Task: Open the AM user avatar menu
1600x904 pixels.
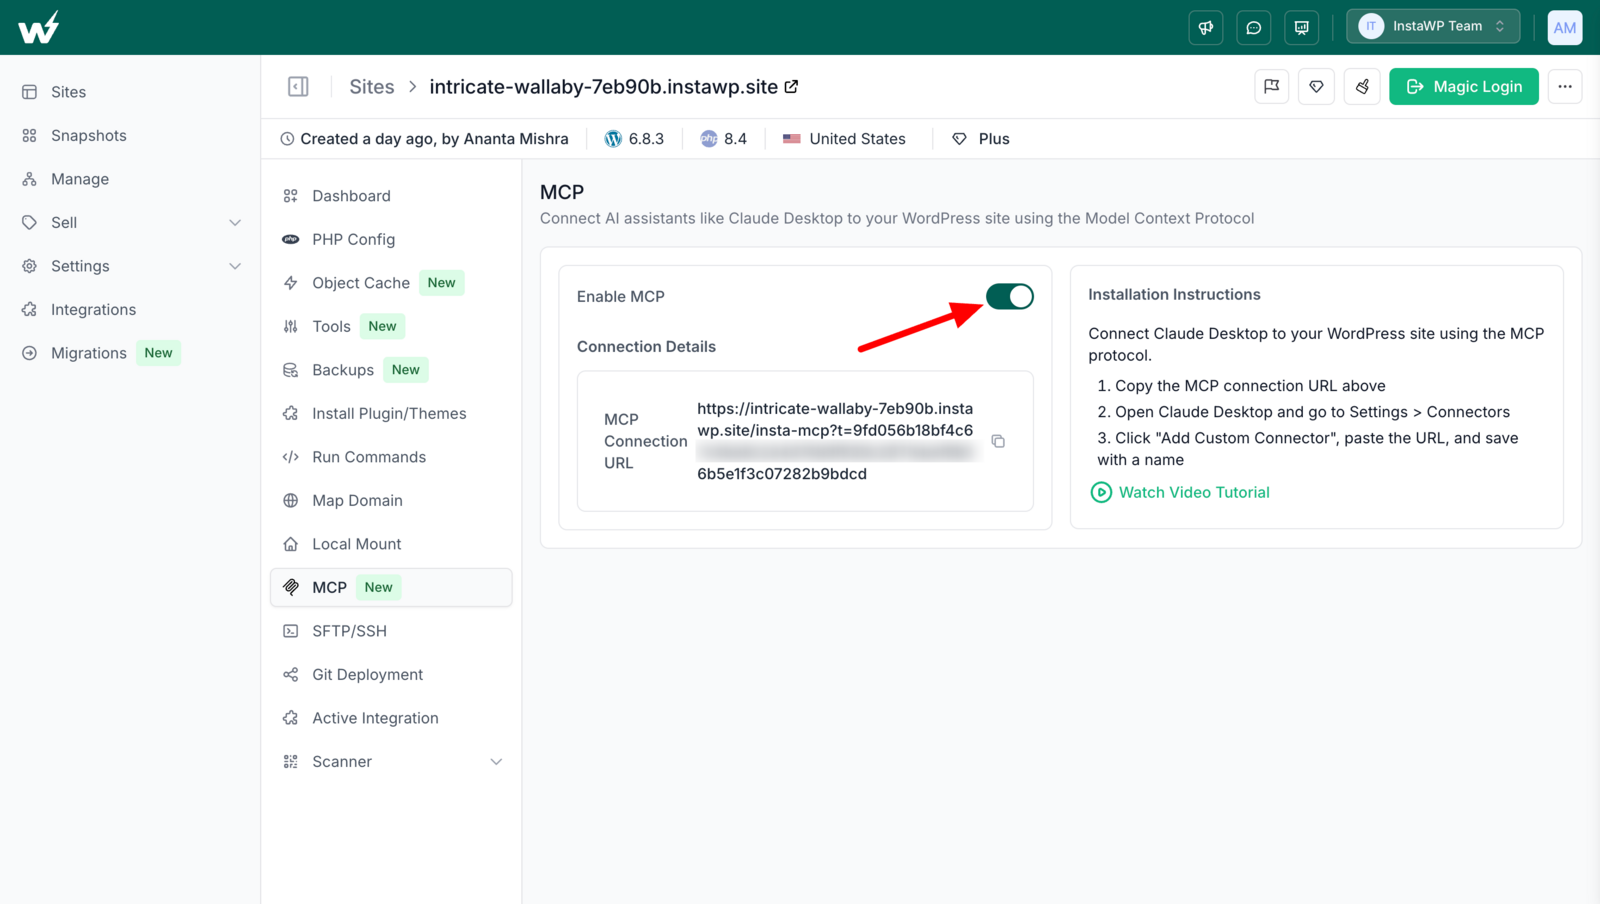Action: (1565, 27)
